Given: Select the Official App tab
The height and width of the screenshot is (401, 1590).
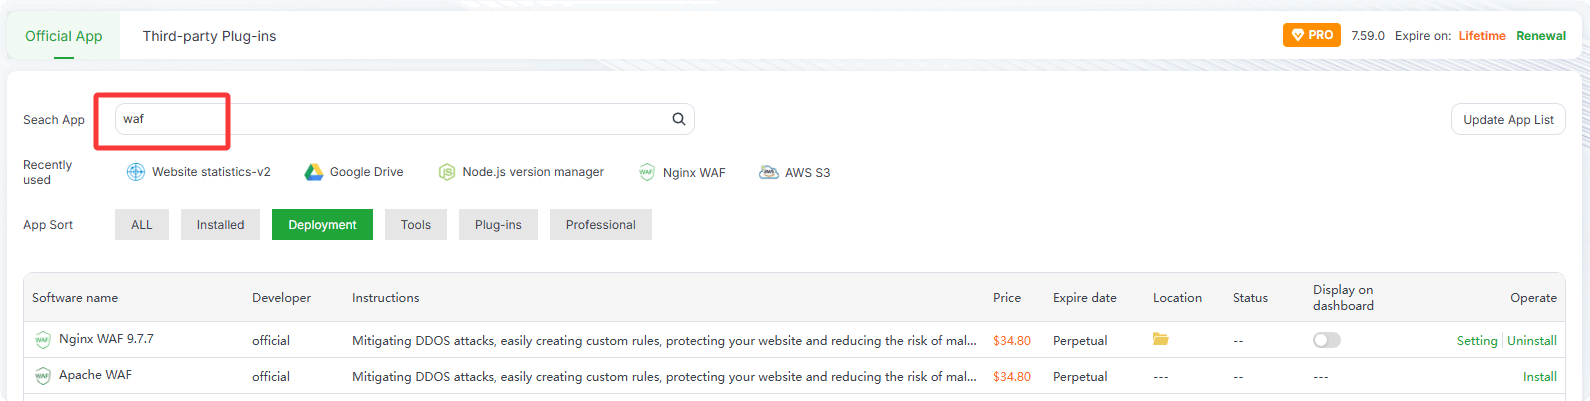Looking at the screenshot, I should click(x=63, y=36).
